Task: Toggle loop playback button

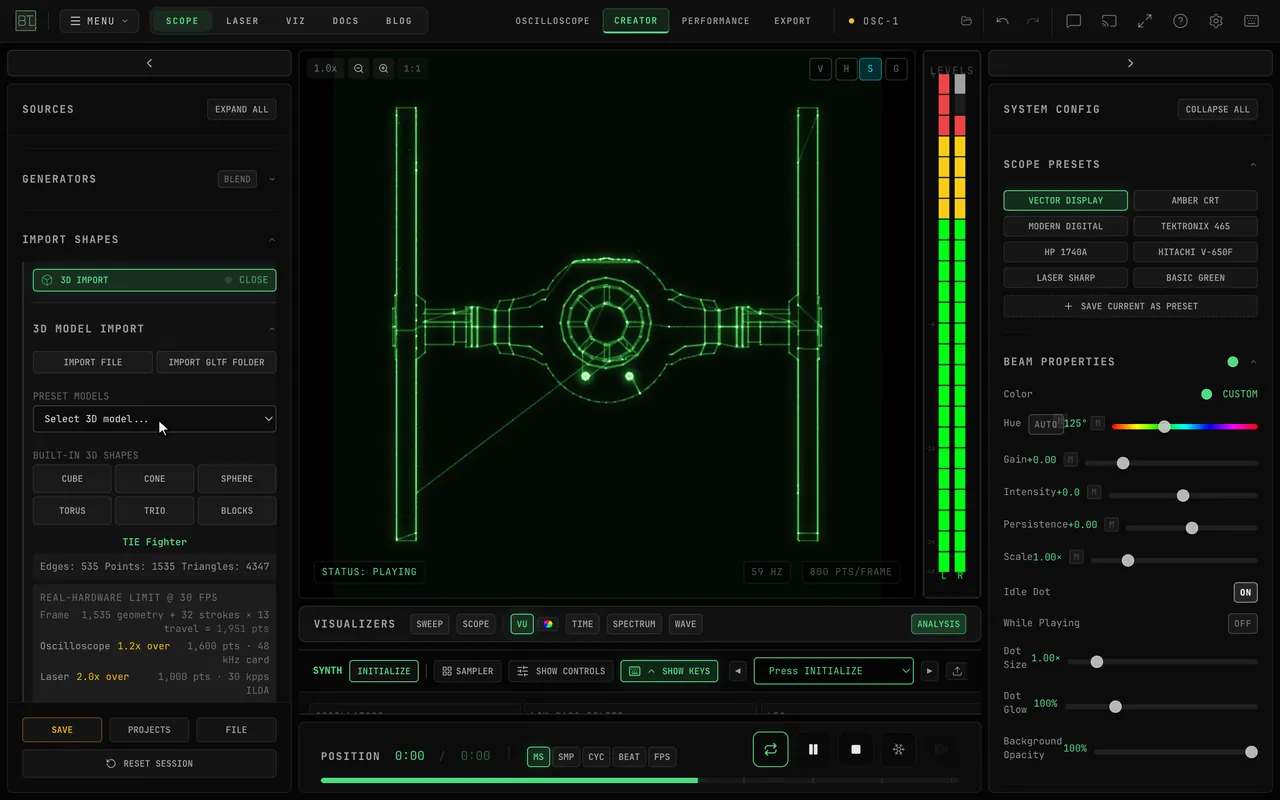Action: pos(770,749)
